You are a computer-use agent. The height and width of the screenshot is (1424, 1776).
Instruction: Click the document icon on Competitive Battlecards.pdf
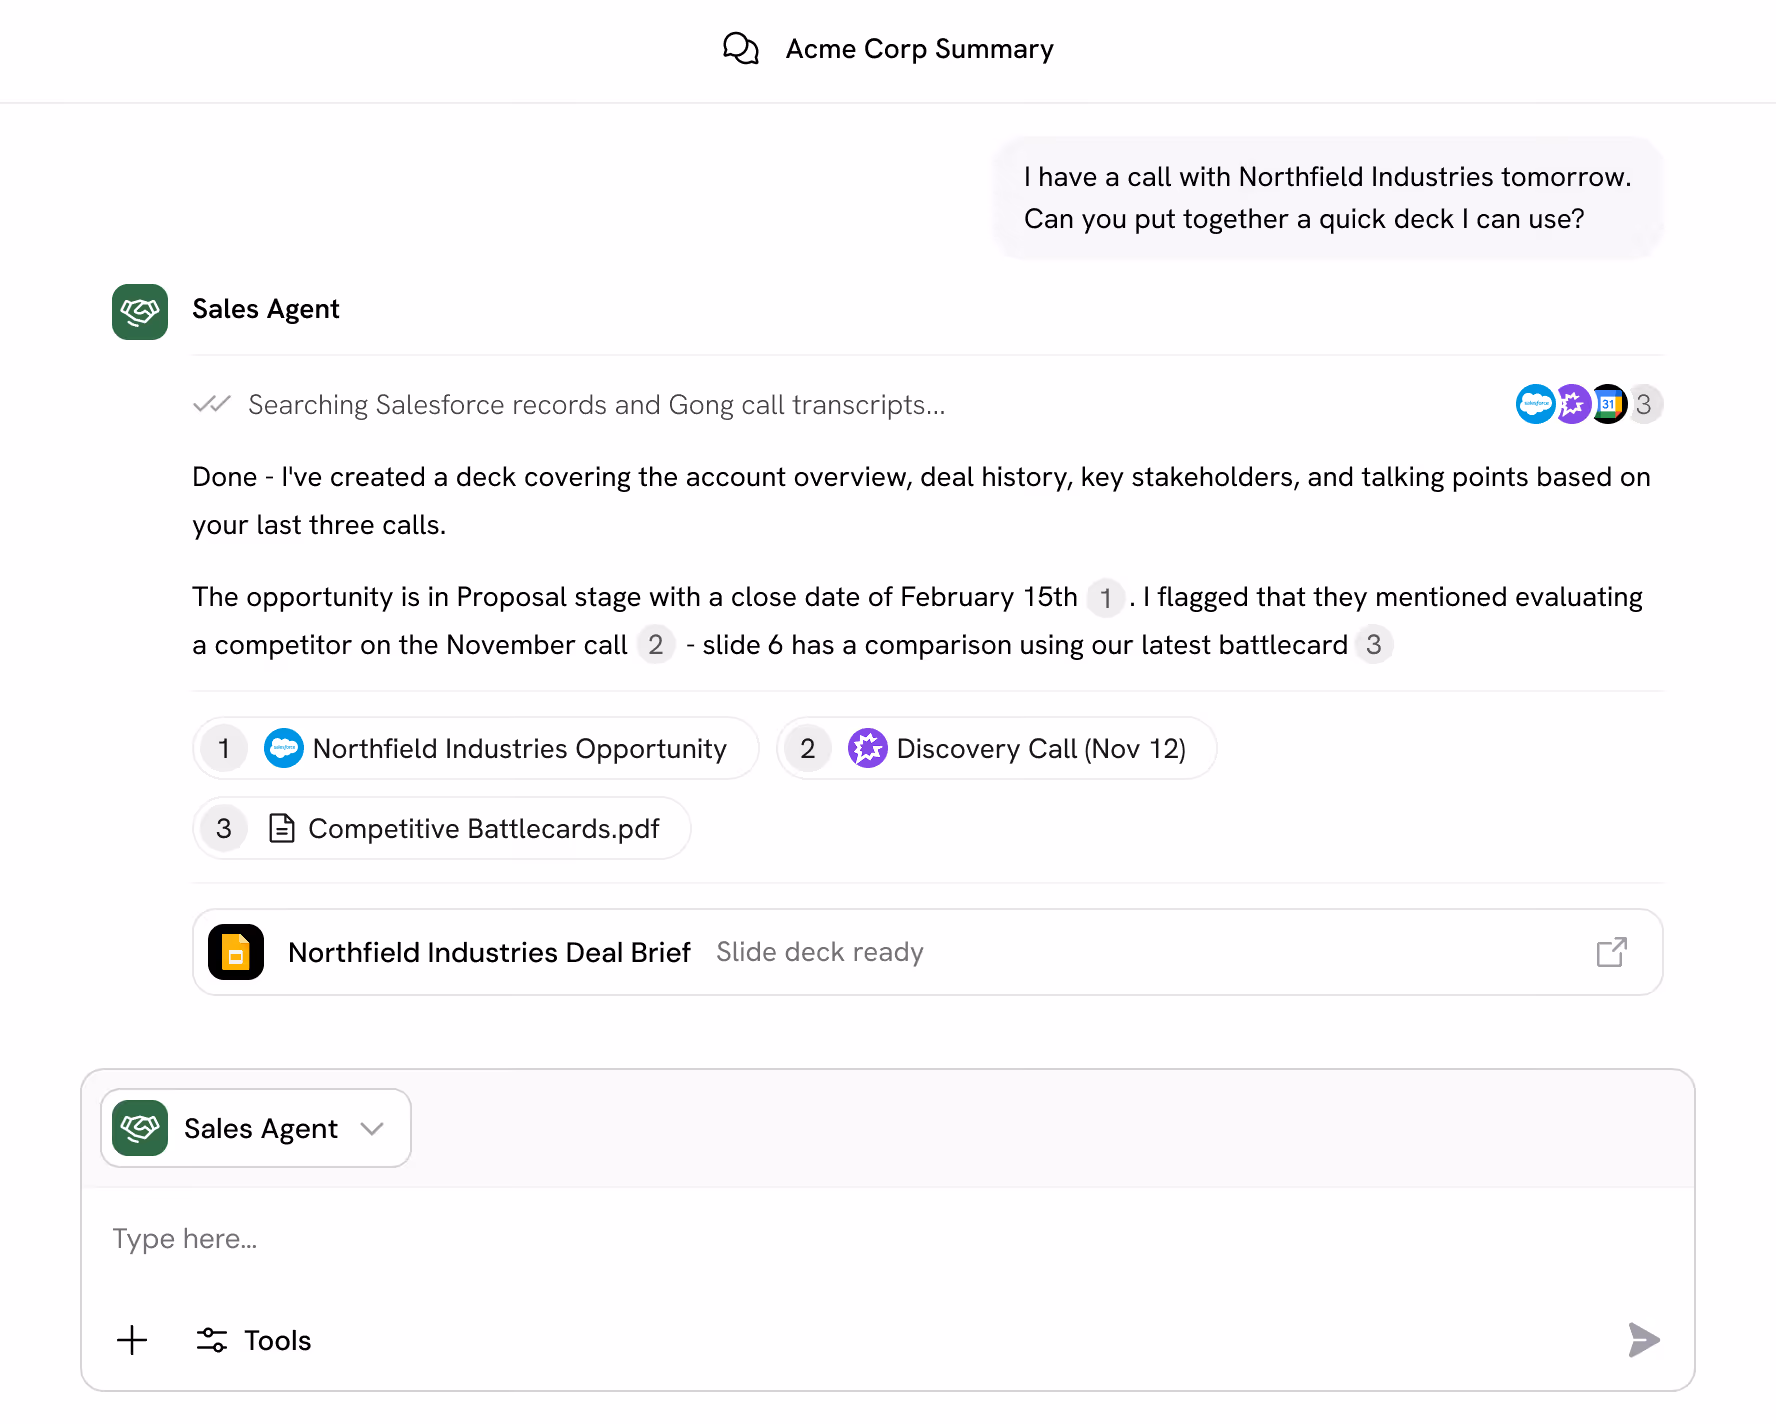(281, 828)
